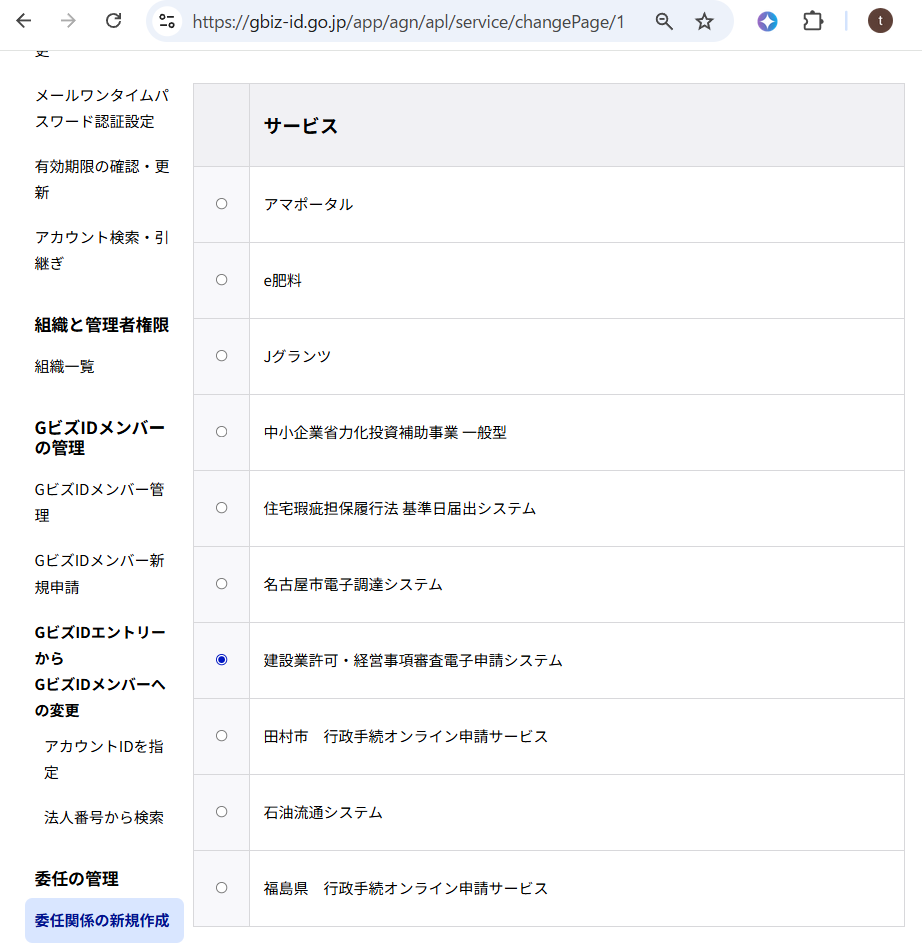
Task: Select 住宅瑕疵担保履行法 基準日届出システム radio button
Action: click(x=221, y=508)
